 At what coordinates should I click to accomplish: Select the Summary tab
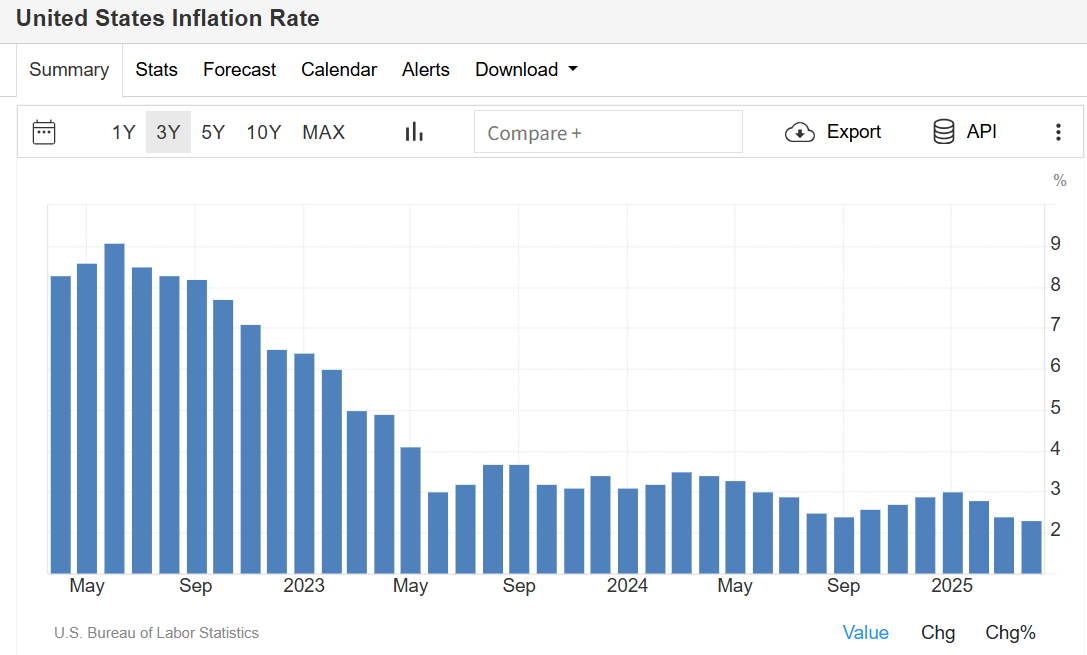point(69,70)
